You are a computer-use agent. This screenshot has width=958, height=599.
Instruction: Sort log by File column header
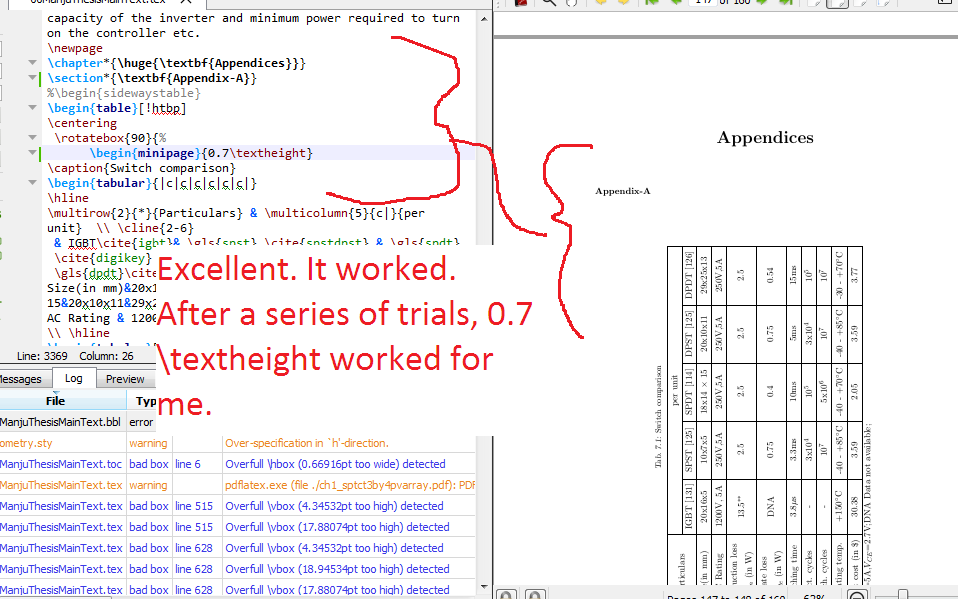[63, 401]
